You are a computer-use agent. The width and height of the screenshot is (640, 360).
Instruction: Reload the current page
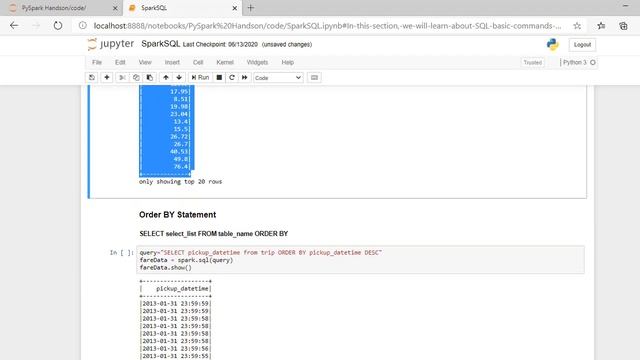pyautogui.click(x=58, y=26)
